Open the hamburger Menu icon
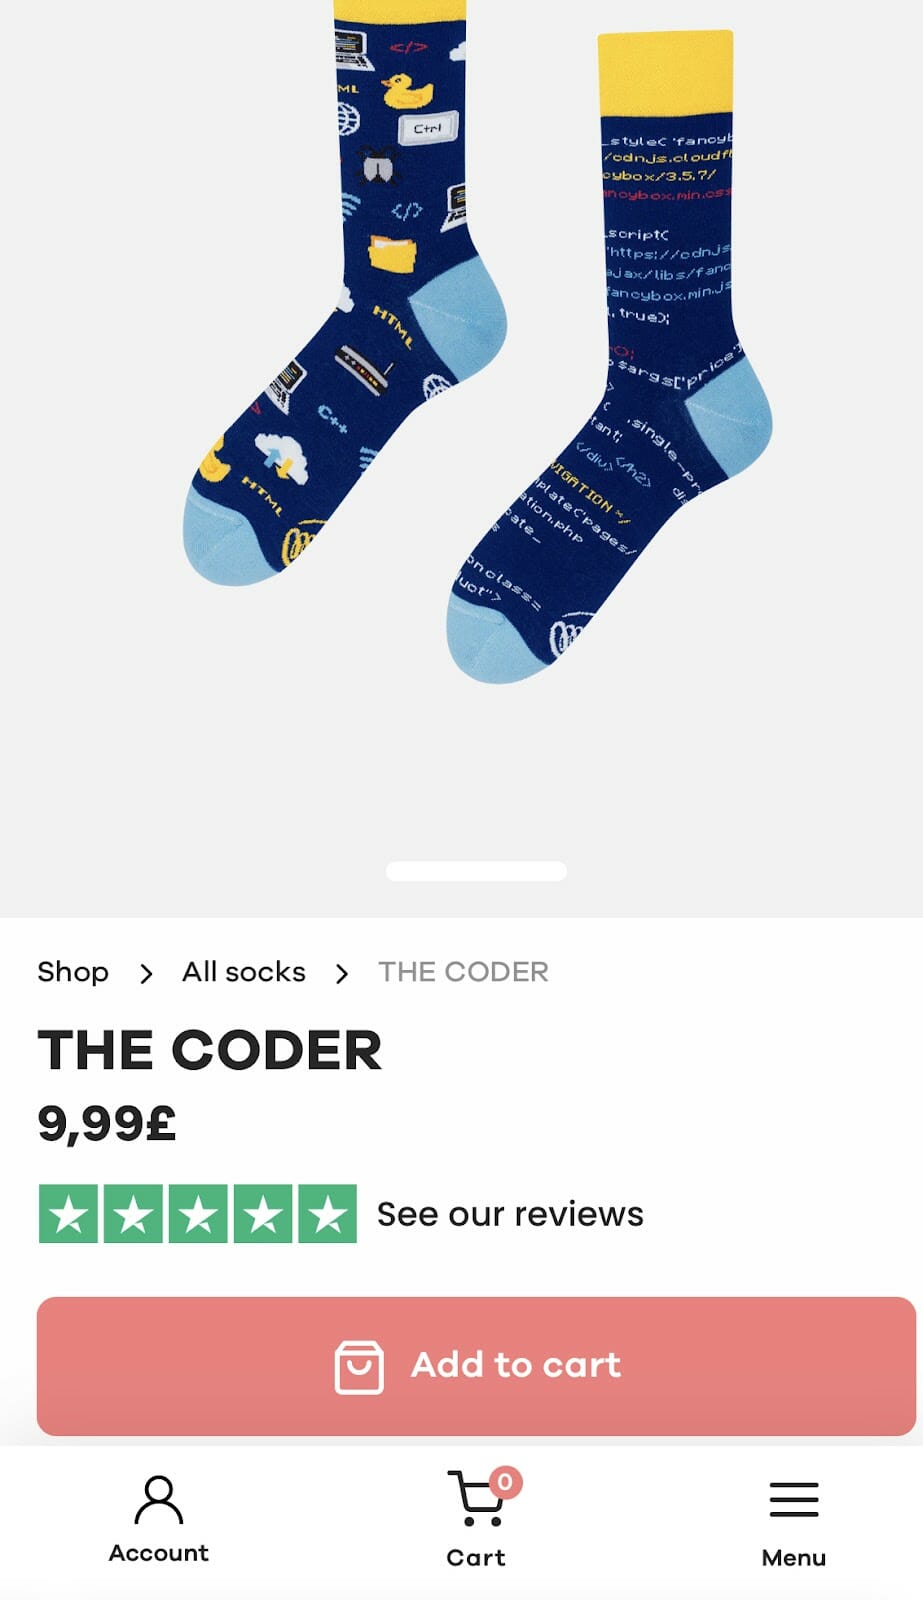The width and height of the screenshot is (923, 1600). point(794,1500)
